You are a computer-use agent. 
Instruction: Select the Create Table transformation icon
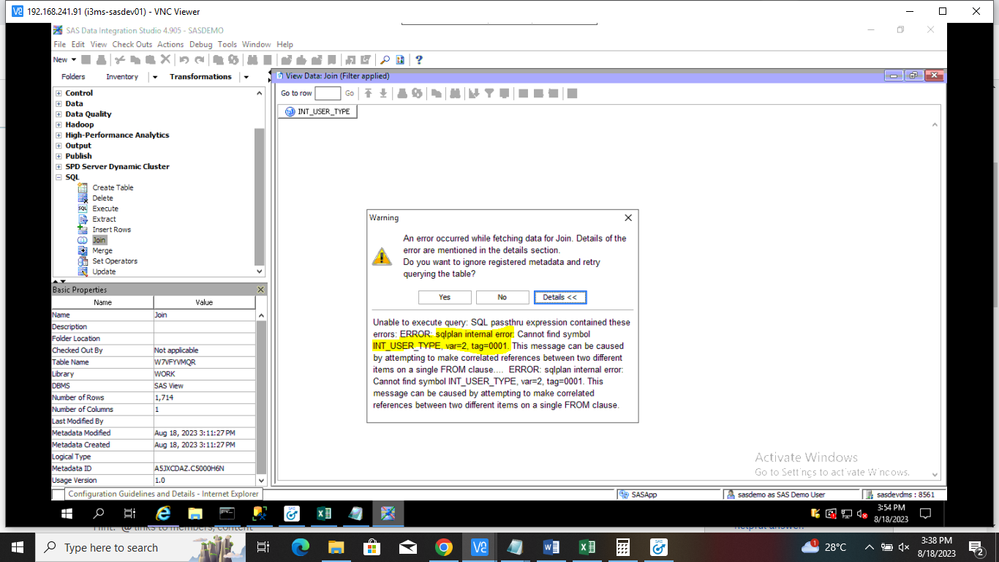83,188
